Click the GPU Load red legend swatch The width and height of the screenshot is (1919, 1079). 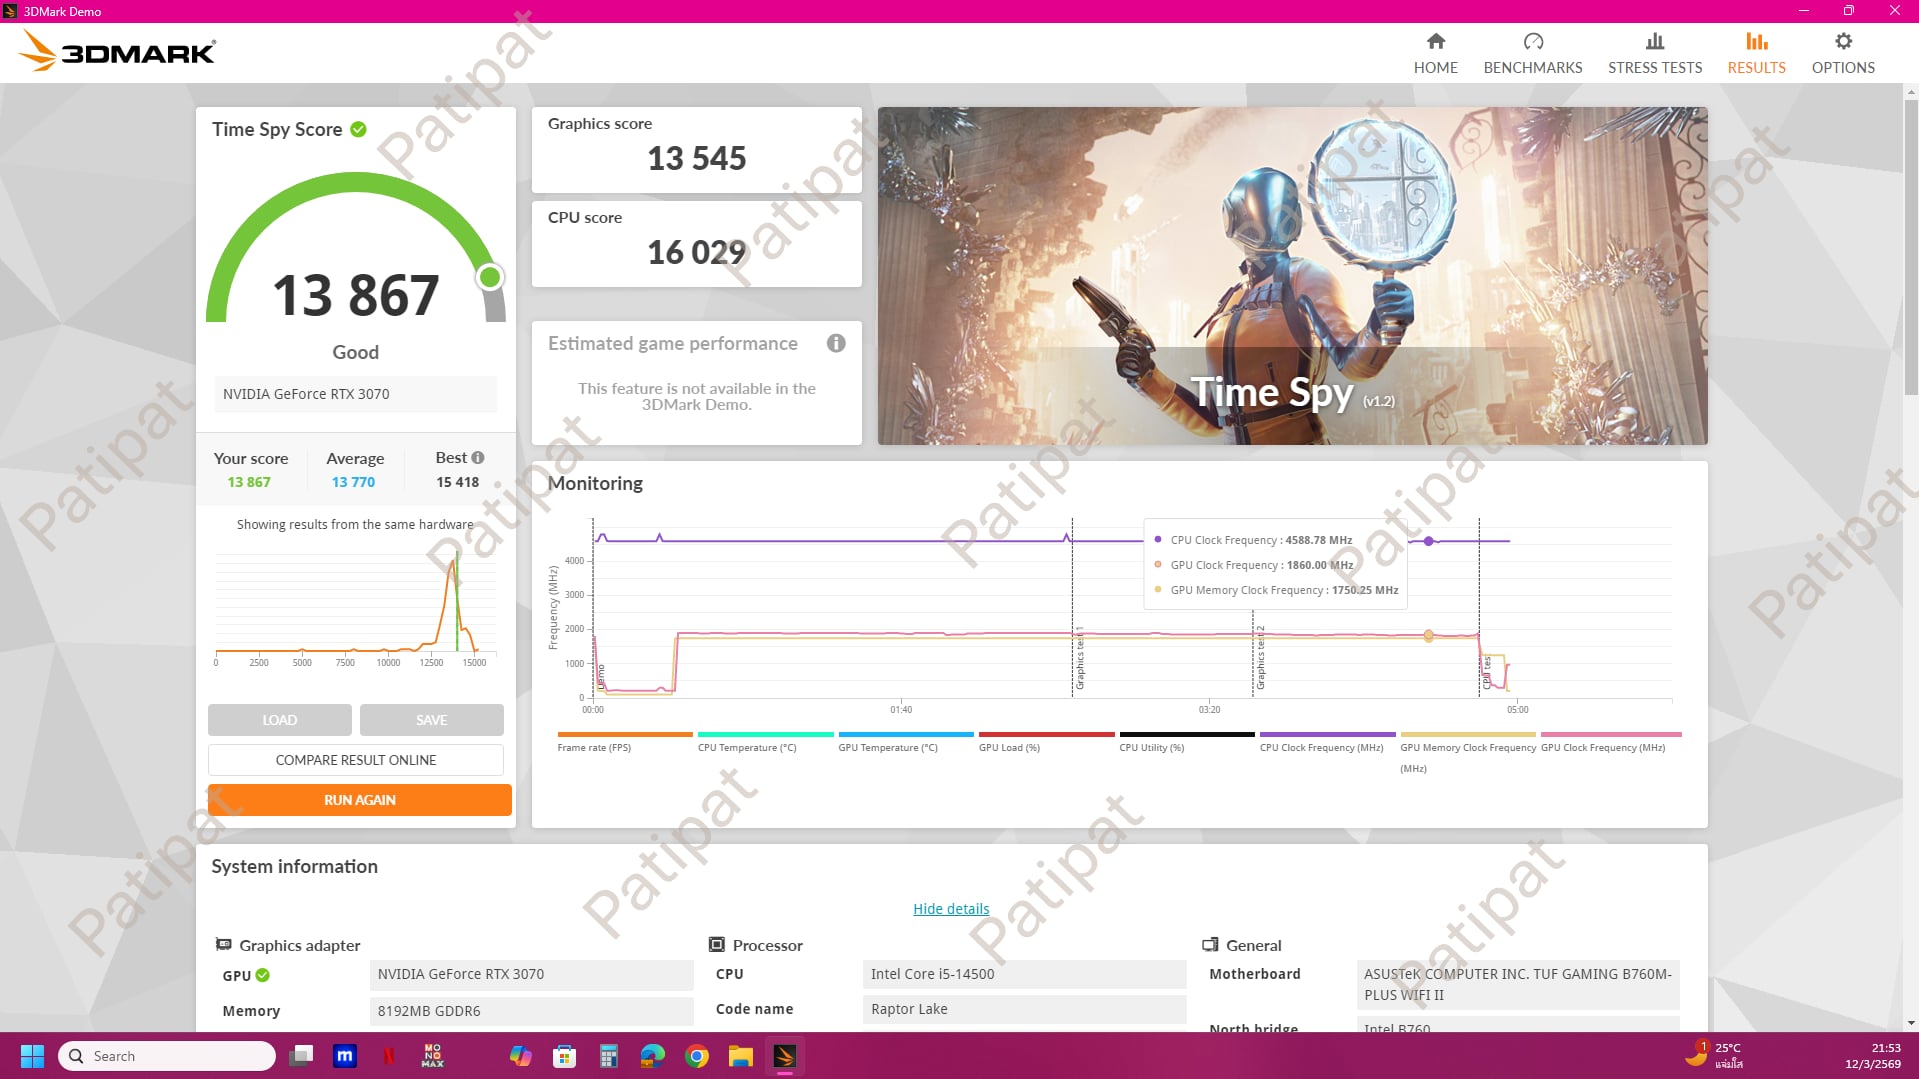tap(1045, 735)
